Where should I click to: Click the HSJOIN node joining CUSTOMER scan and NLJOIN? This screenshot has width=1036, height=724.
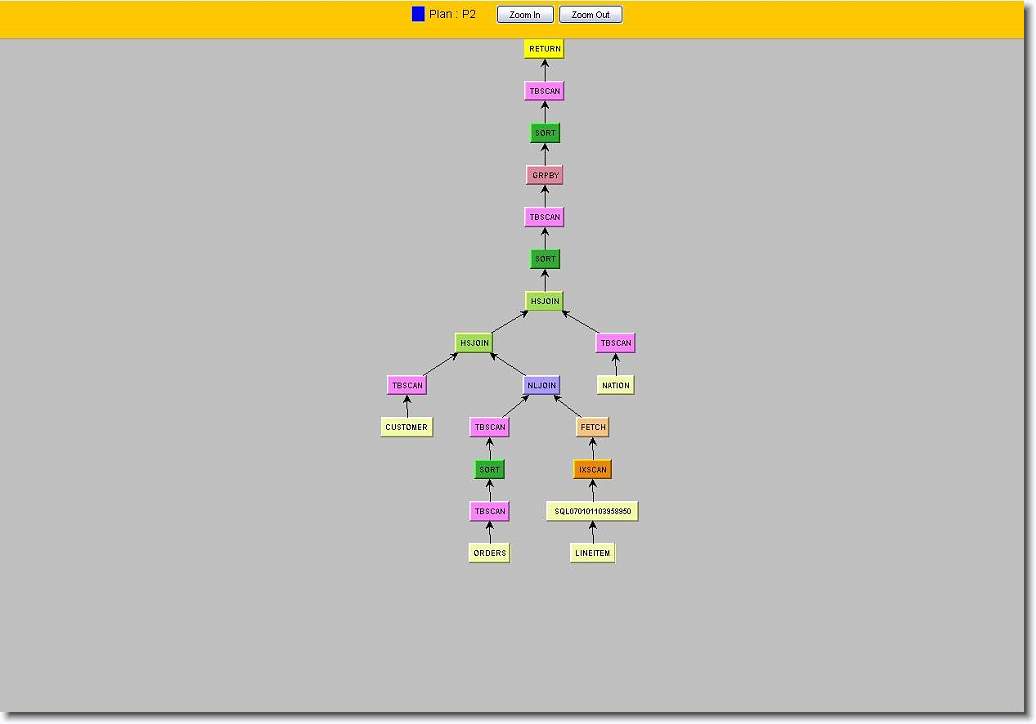tap(474, 343)
